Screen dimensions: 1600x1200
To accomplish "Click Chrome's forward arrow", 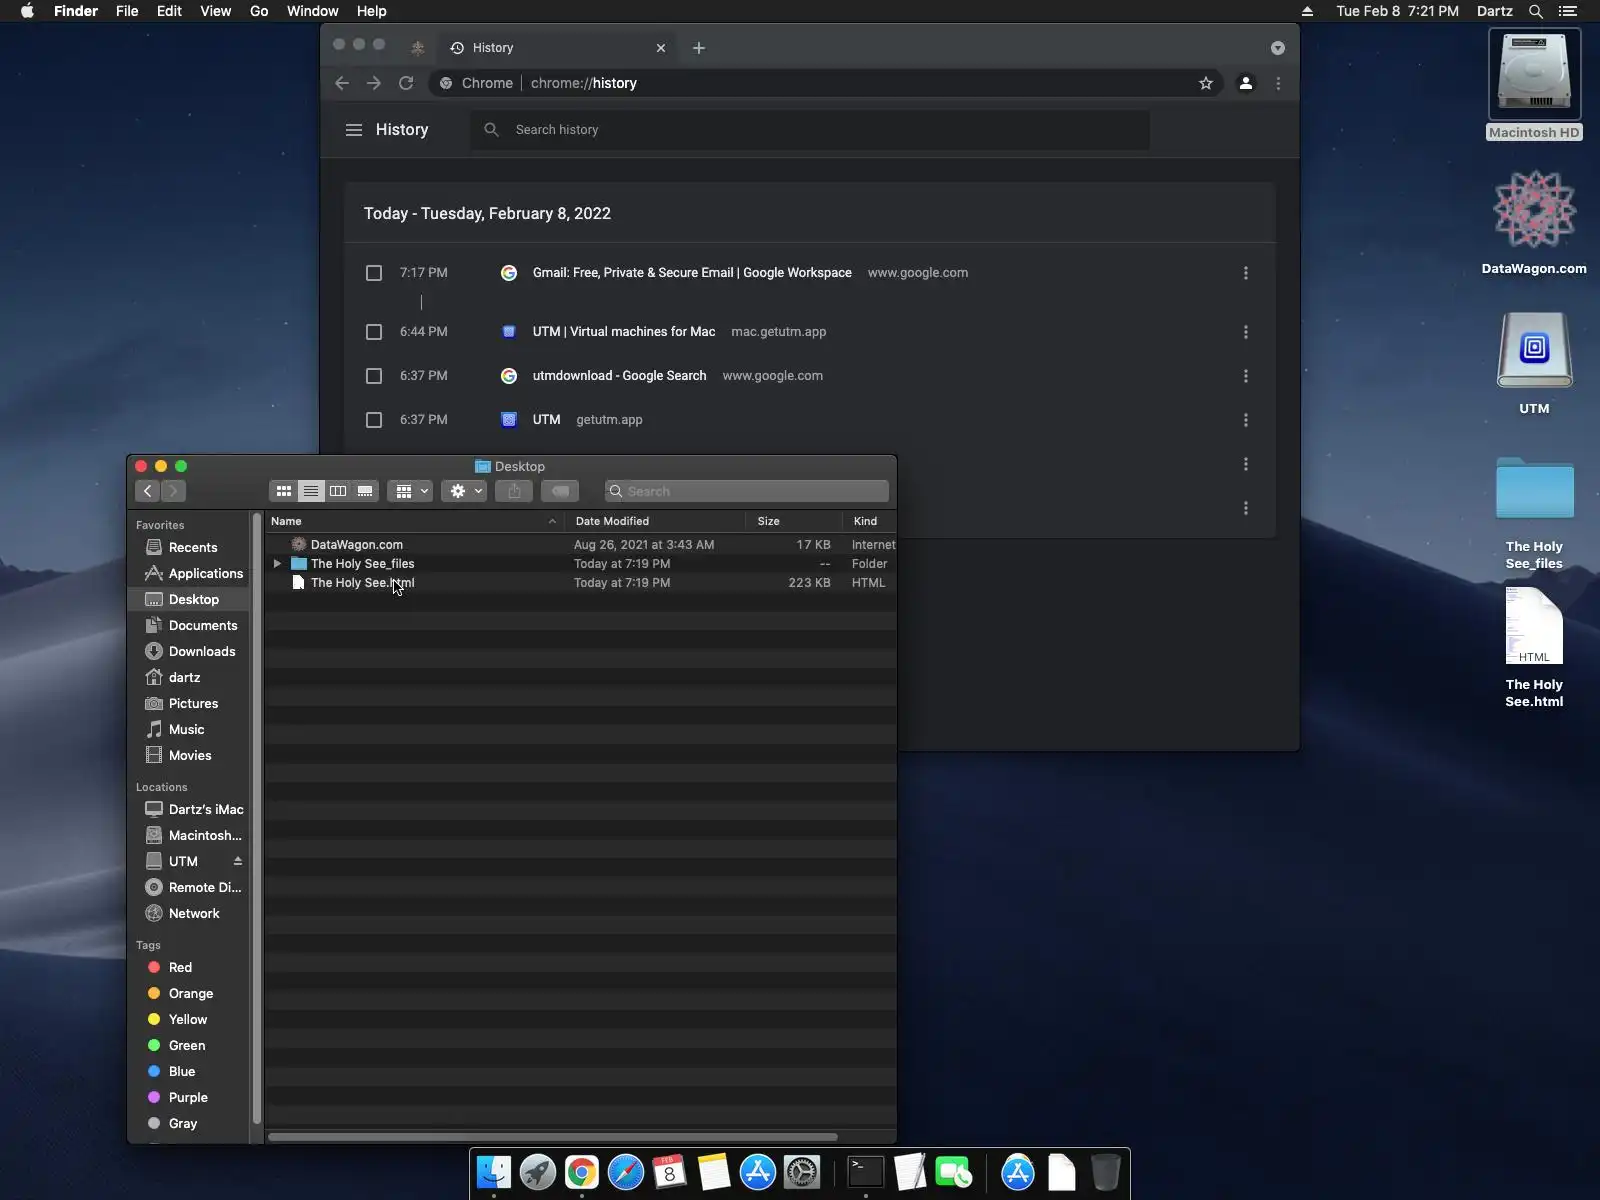I will [374, 83].
